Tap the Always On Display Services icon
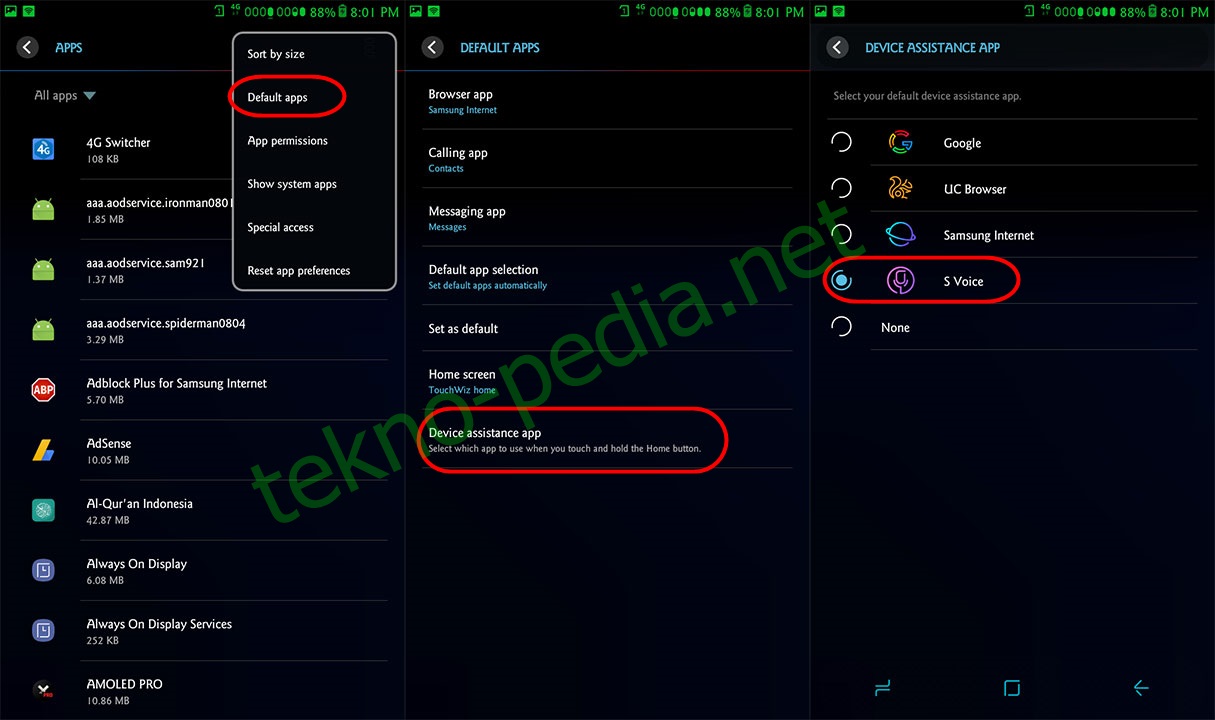This screenshot has width=1215, height=720. click(x=43, y=630)
